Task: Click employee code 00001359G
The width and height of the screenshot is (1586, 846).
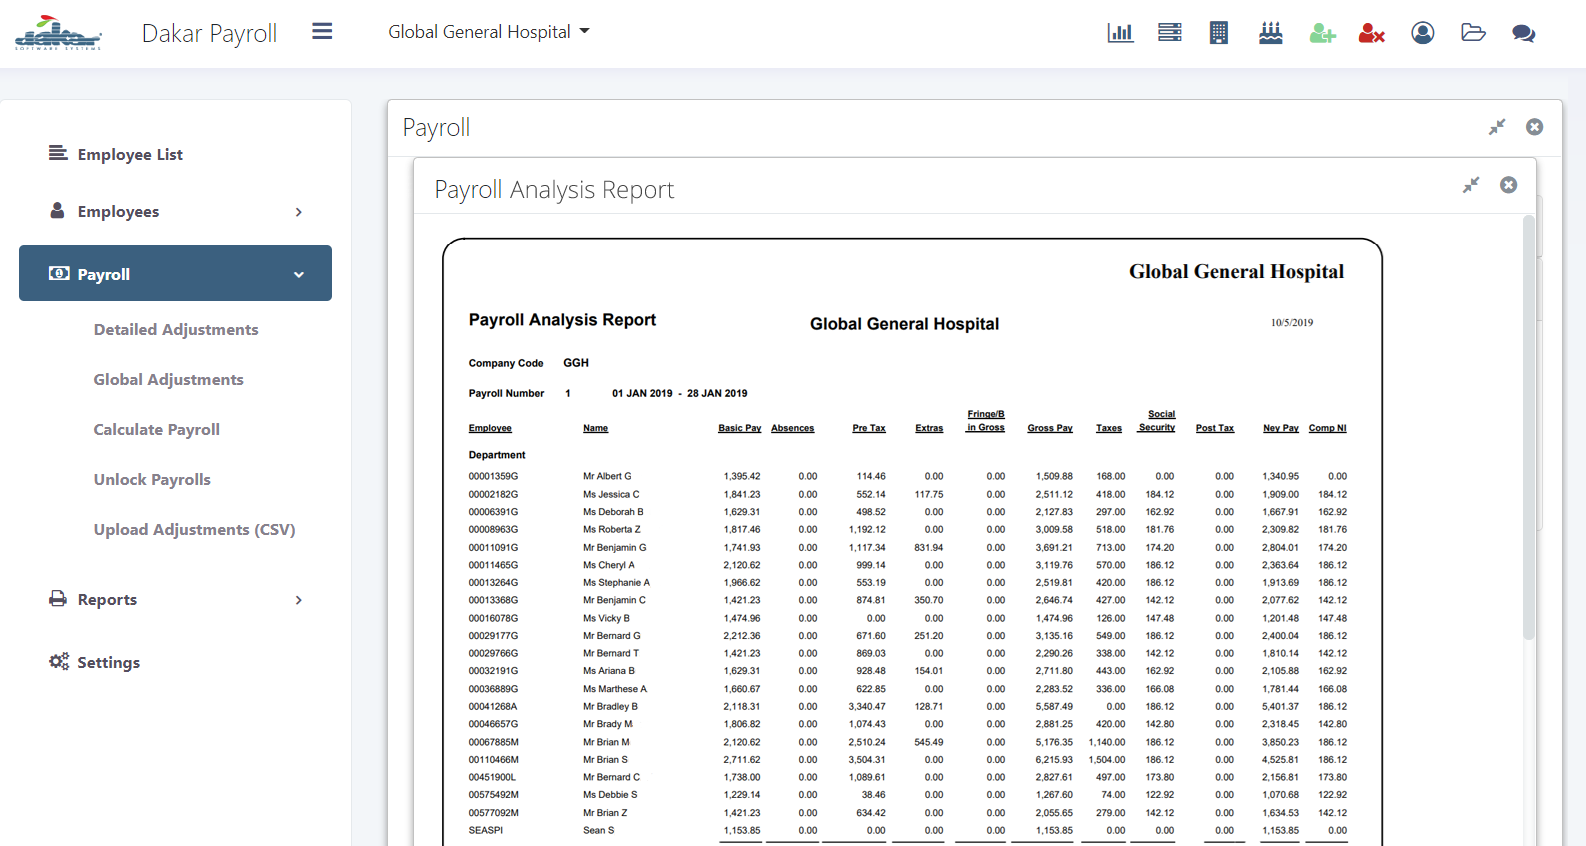Action: [493, 476]
